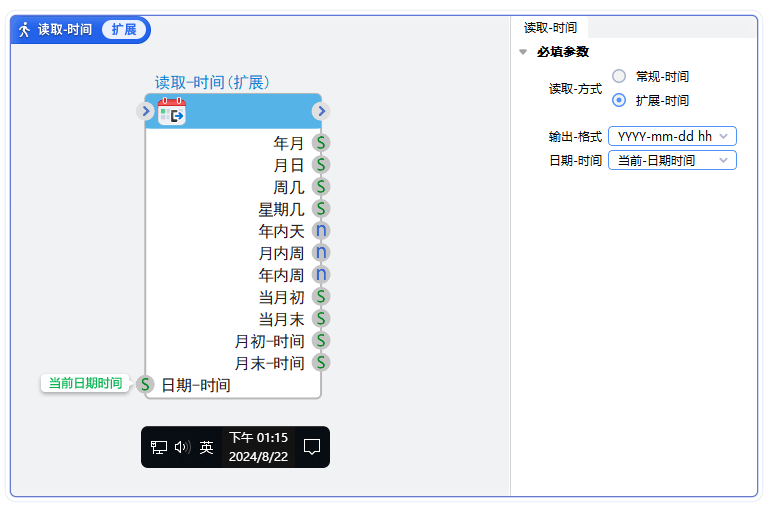
Task: Select the 常规-时间 radio option
Action: [619, 76]
